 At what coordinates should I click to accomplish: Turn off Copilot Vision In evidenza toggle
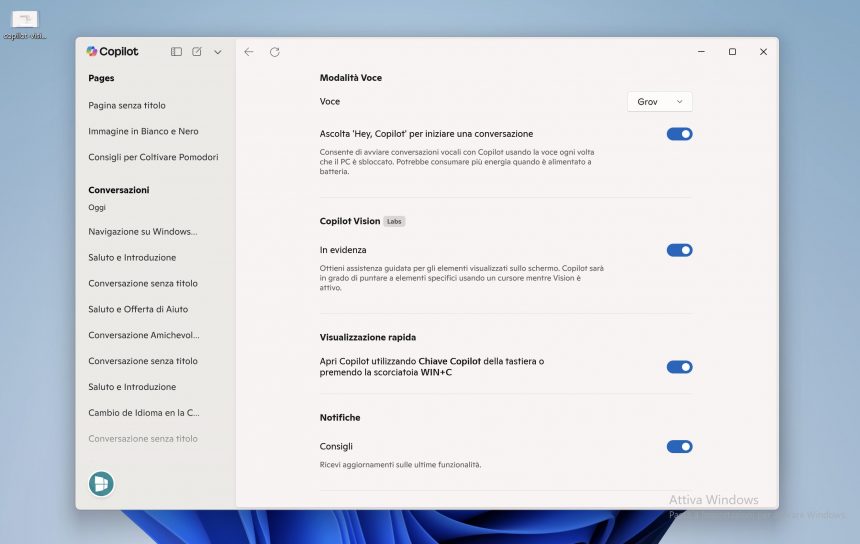(x=679, y=250)
